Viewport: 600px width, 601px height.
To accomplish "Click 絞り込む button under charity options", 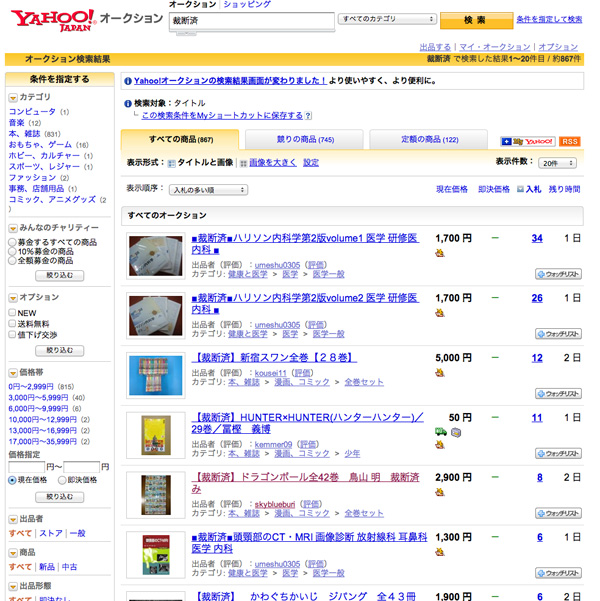I will tap(59, 275).
